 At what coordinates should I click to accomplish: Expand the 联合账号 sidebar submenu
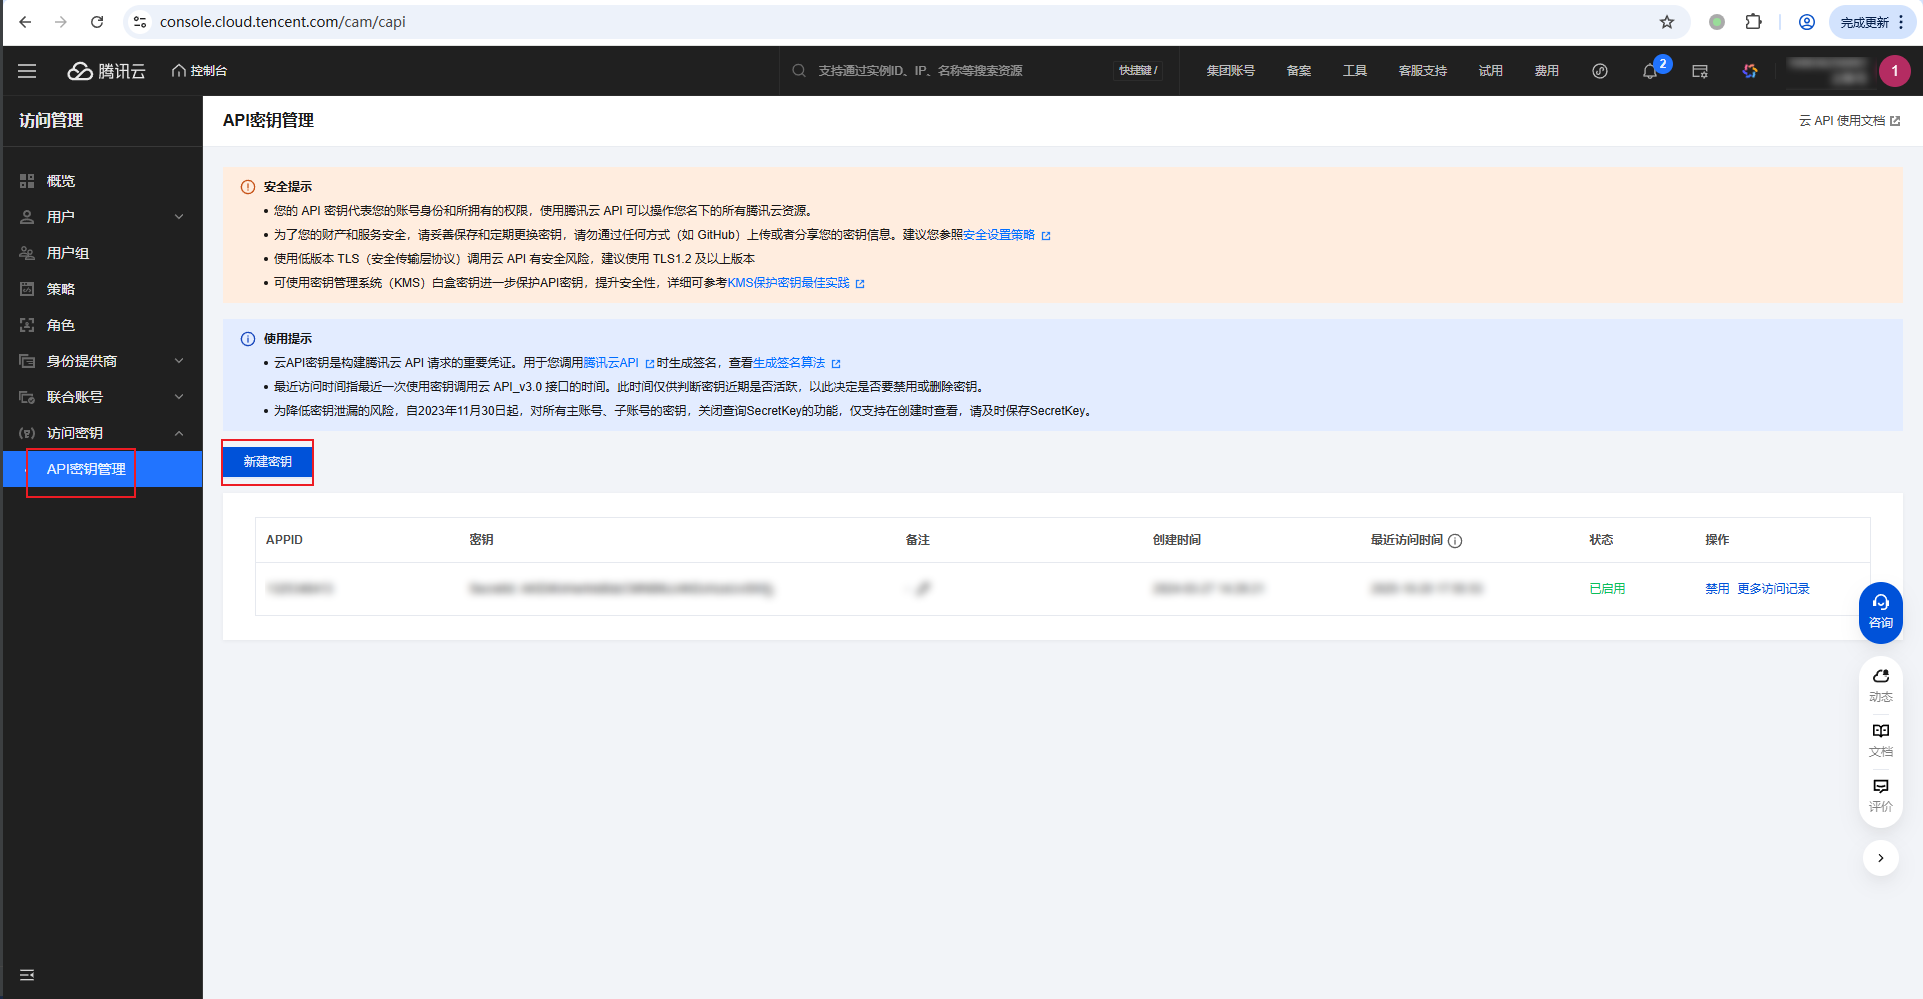[x=179, y=397]
